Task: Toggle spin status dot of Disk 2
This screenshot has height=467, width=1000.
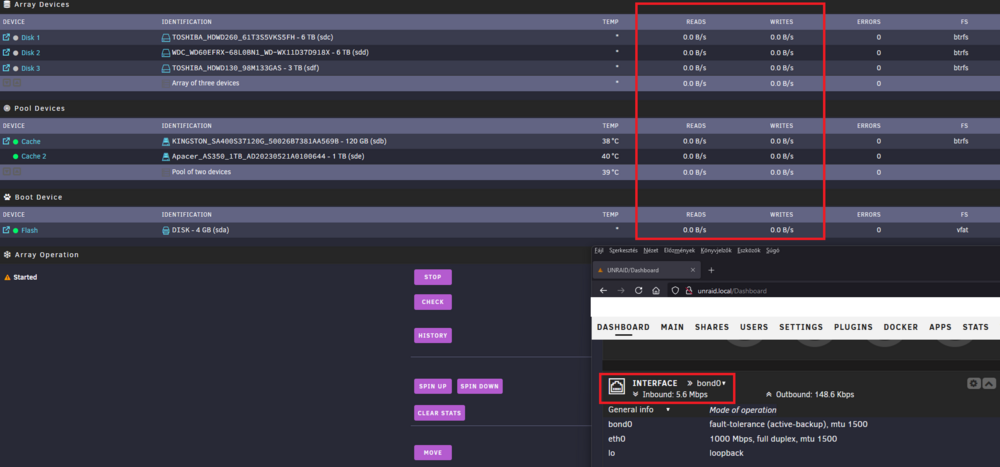Action: tap(16, 54)
